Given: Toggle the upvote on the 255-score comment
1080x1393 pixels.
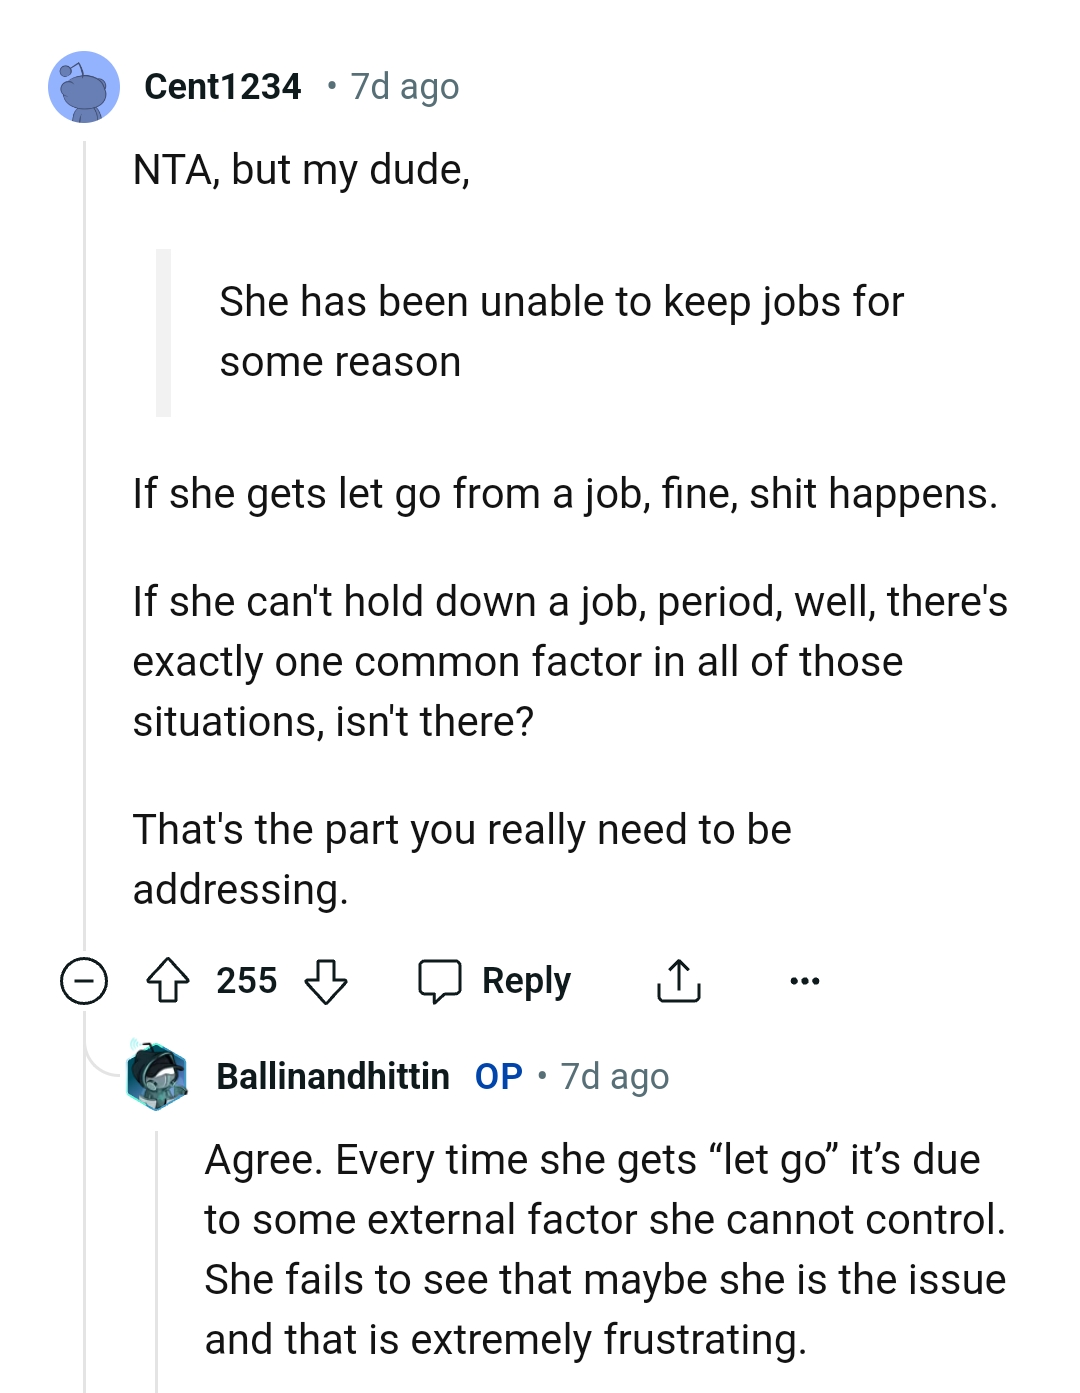Looking at the screenshot, I should [170, 980].
